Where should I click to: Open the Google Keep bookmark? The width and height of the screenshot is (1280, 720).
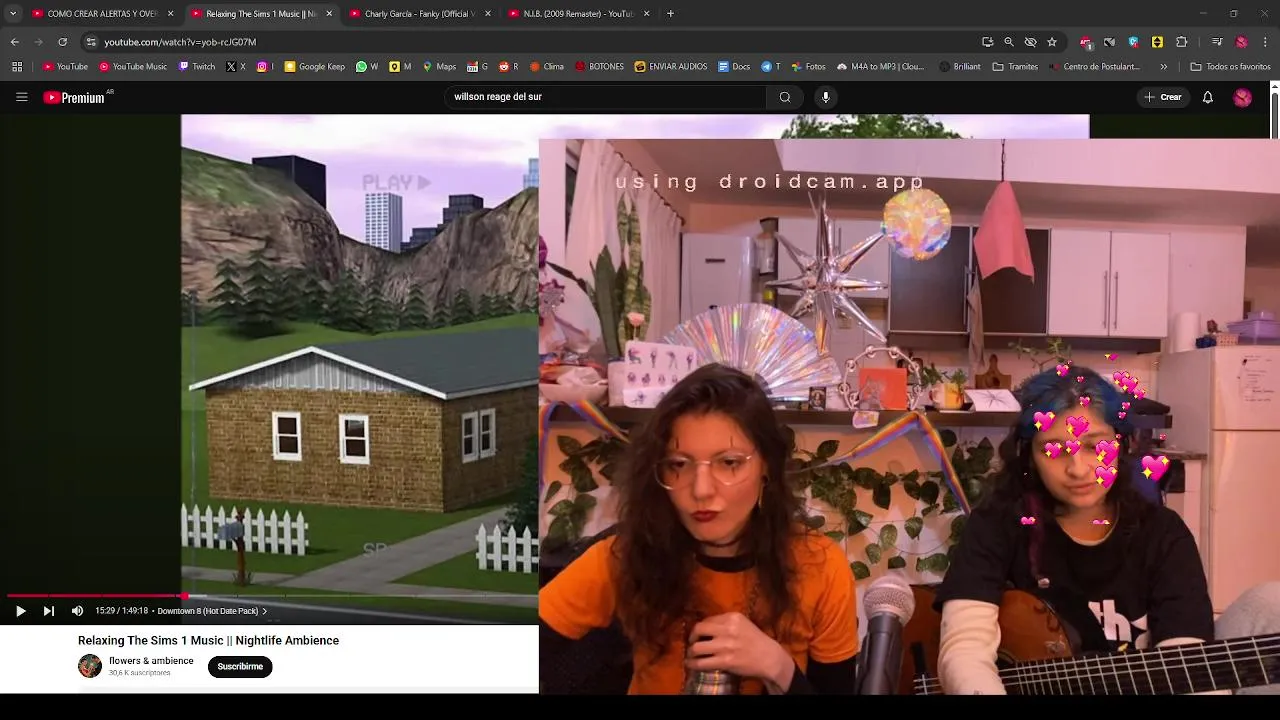click(x=314, y=67)
